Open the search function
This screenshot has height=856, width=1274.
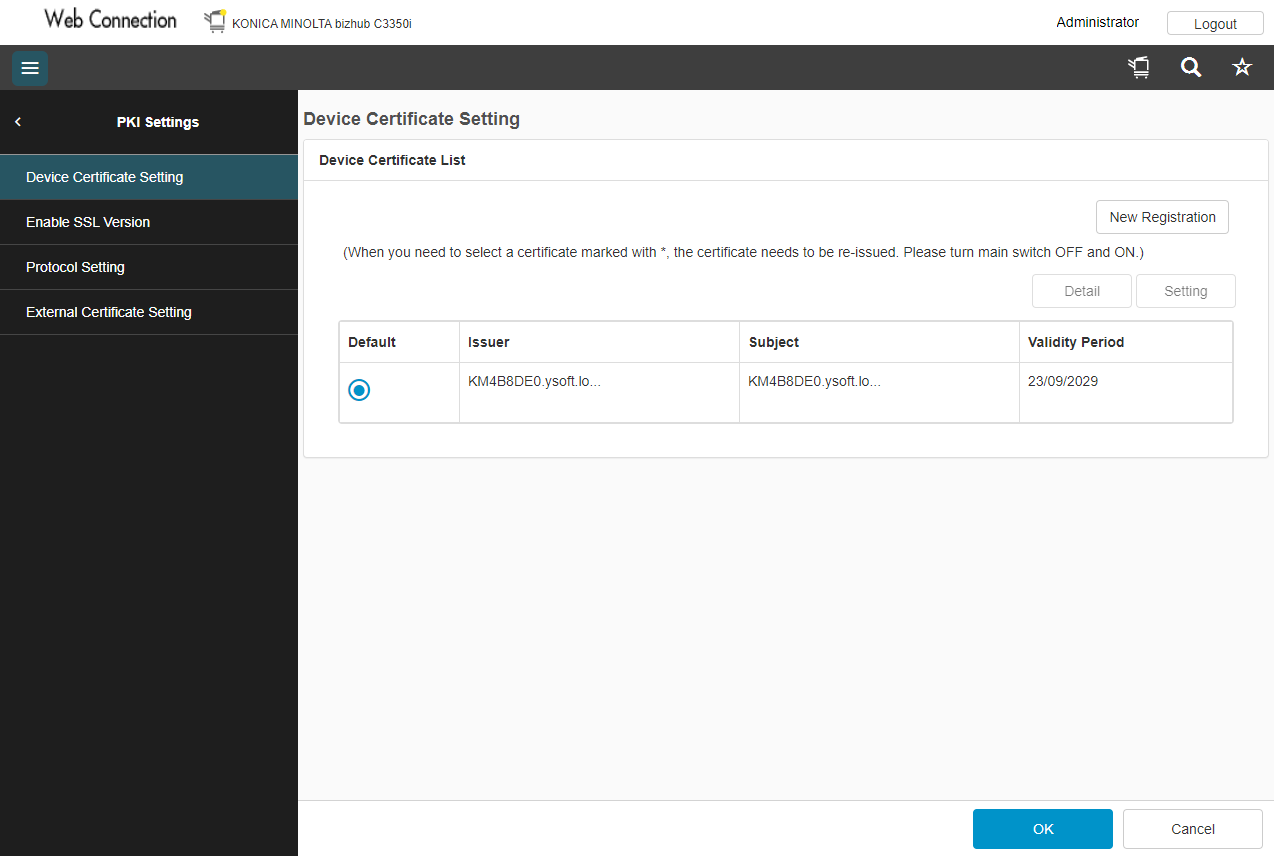(x=1190, y=67)
